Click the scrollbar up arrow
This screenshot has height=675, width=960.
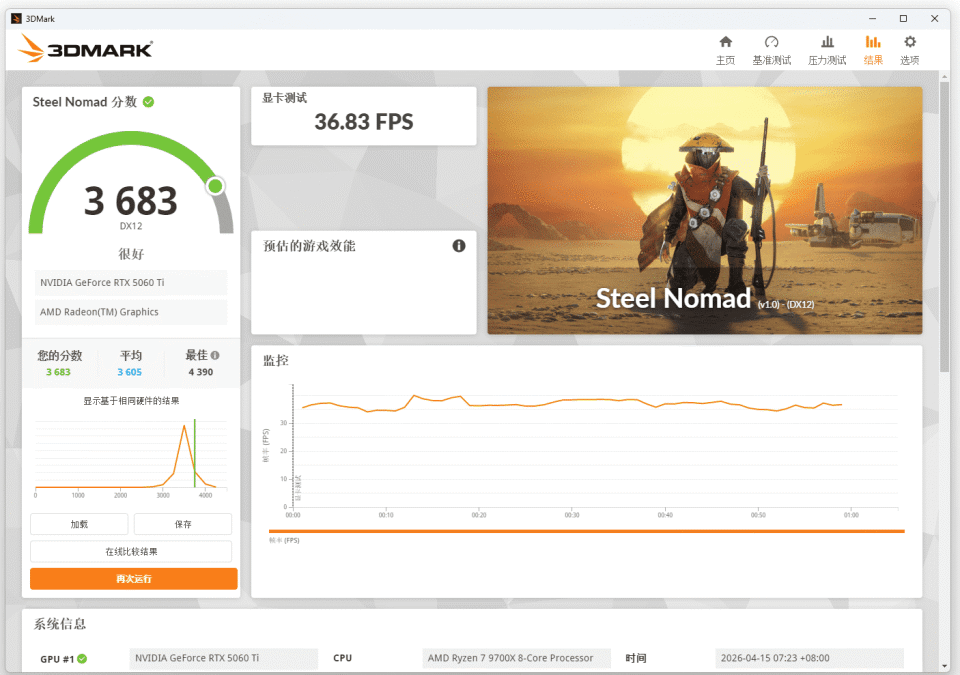click(944, 76)
